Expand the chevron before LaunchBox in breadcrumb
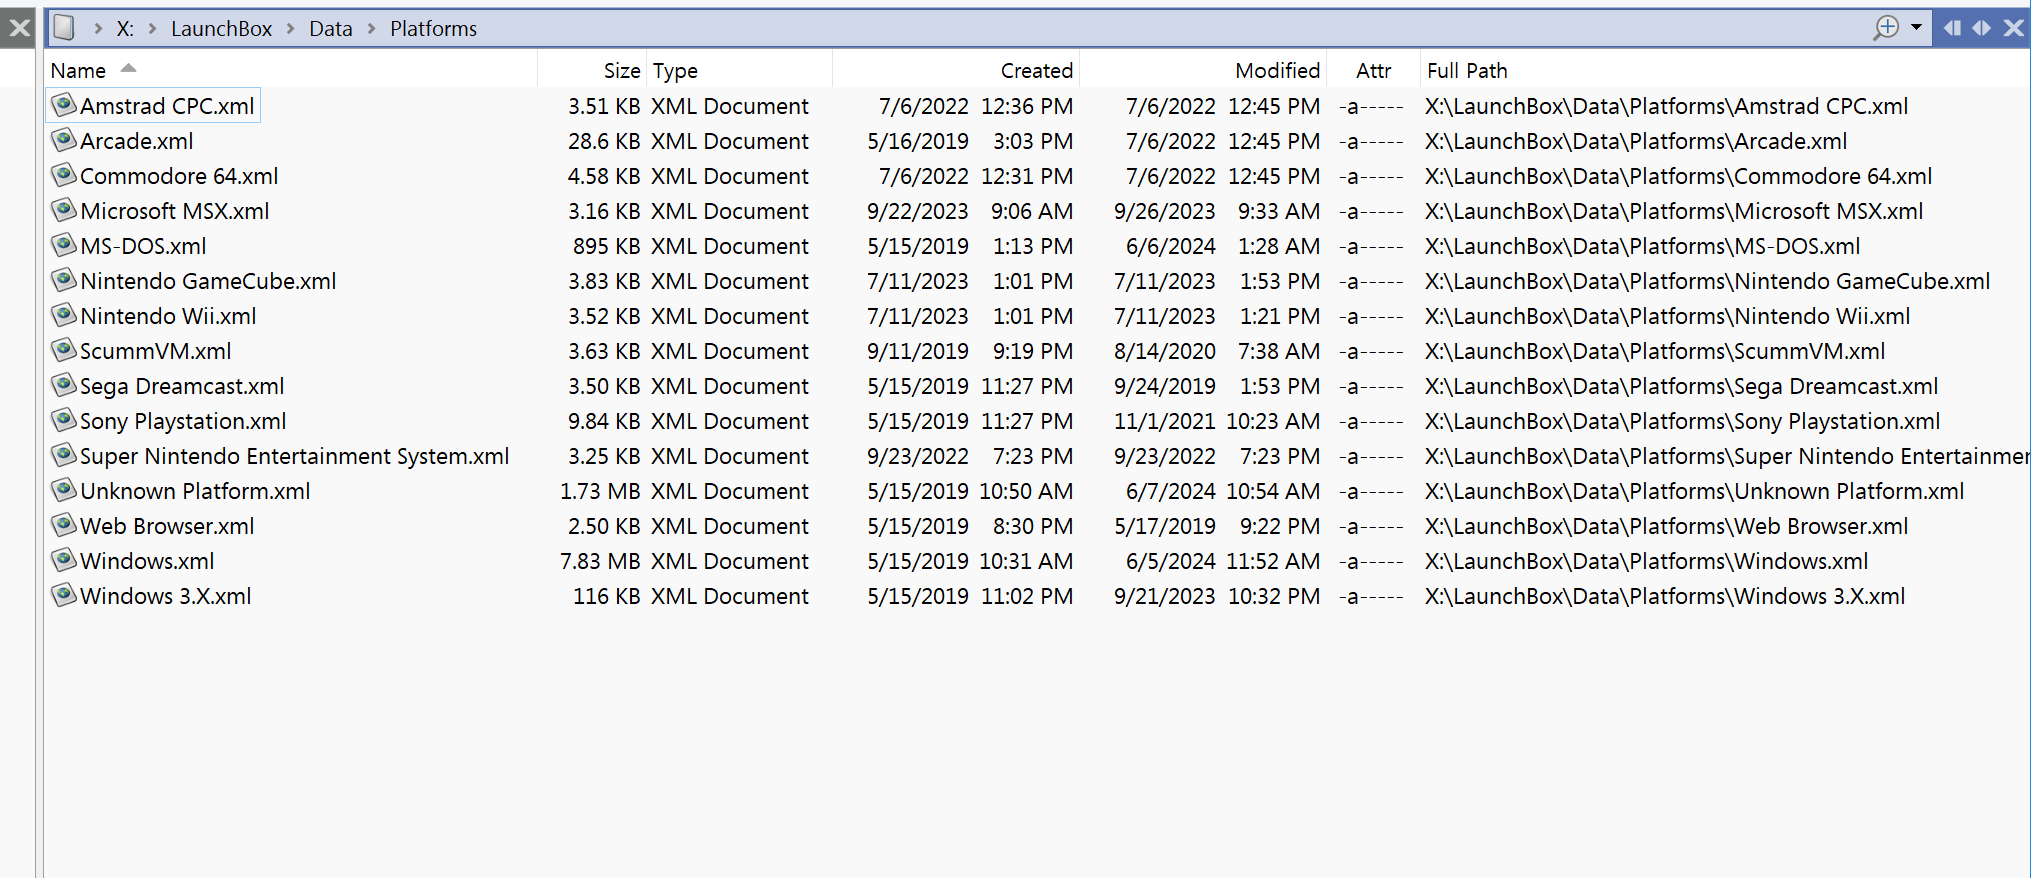This screenshot has width=2031, height=878. [x=153, y=29]
